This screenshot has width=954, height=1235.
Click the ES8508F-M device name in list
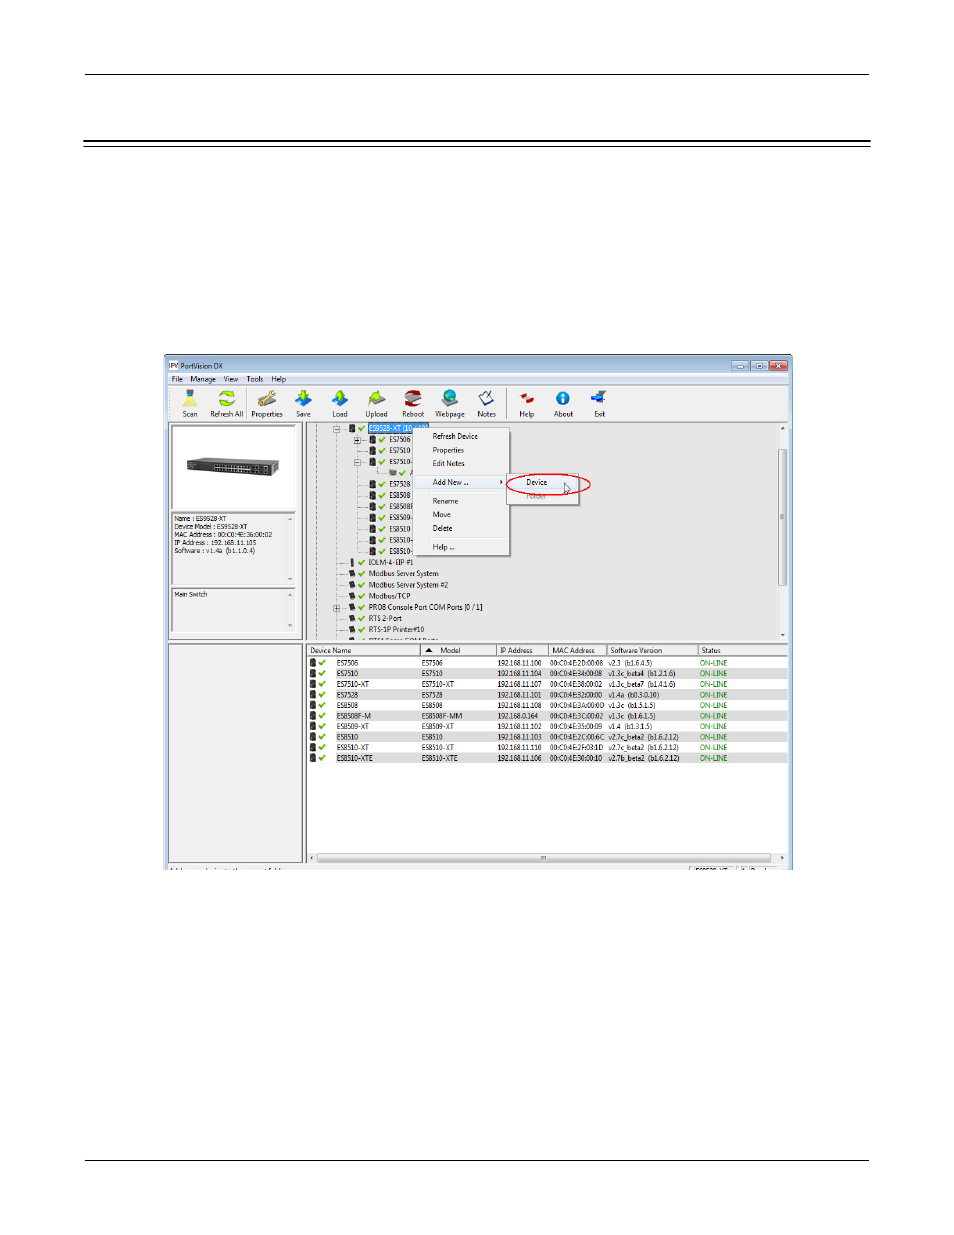(x=353, y=716)
